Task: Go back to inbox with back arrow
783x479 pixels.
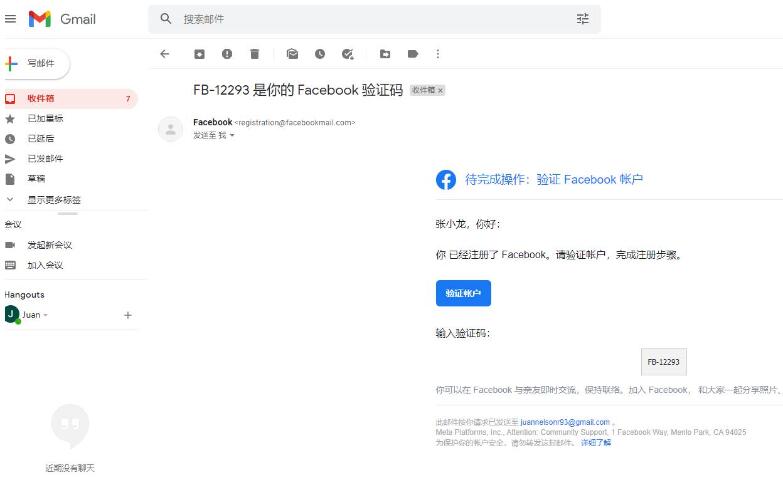Action: [x=165, y=54]
